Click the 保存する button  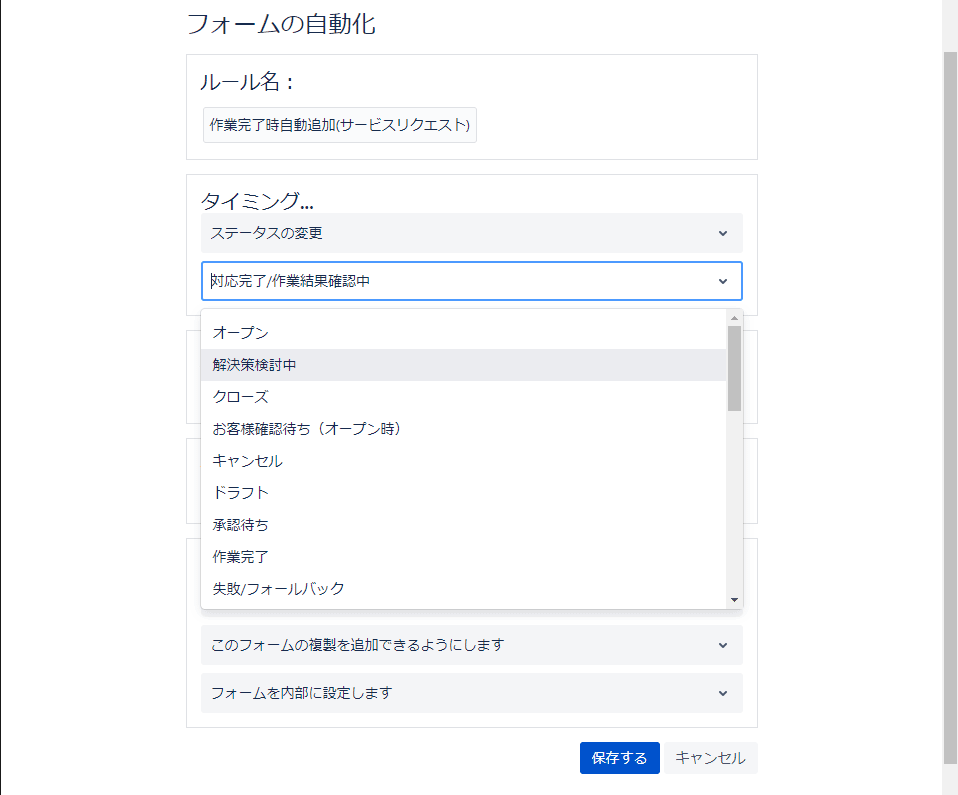coord(620,758)
